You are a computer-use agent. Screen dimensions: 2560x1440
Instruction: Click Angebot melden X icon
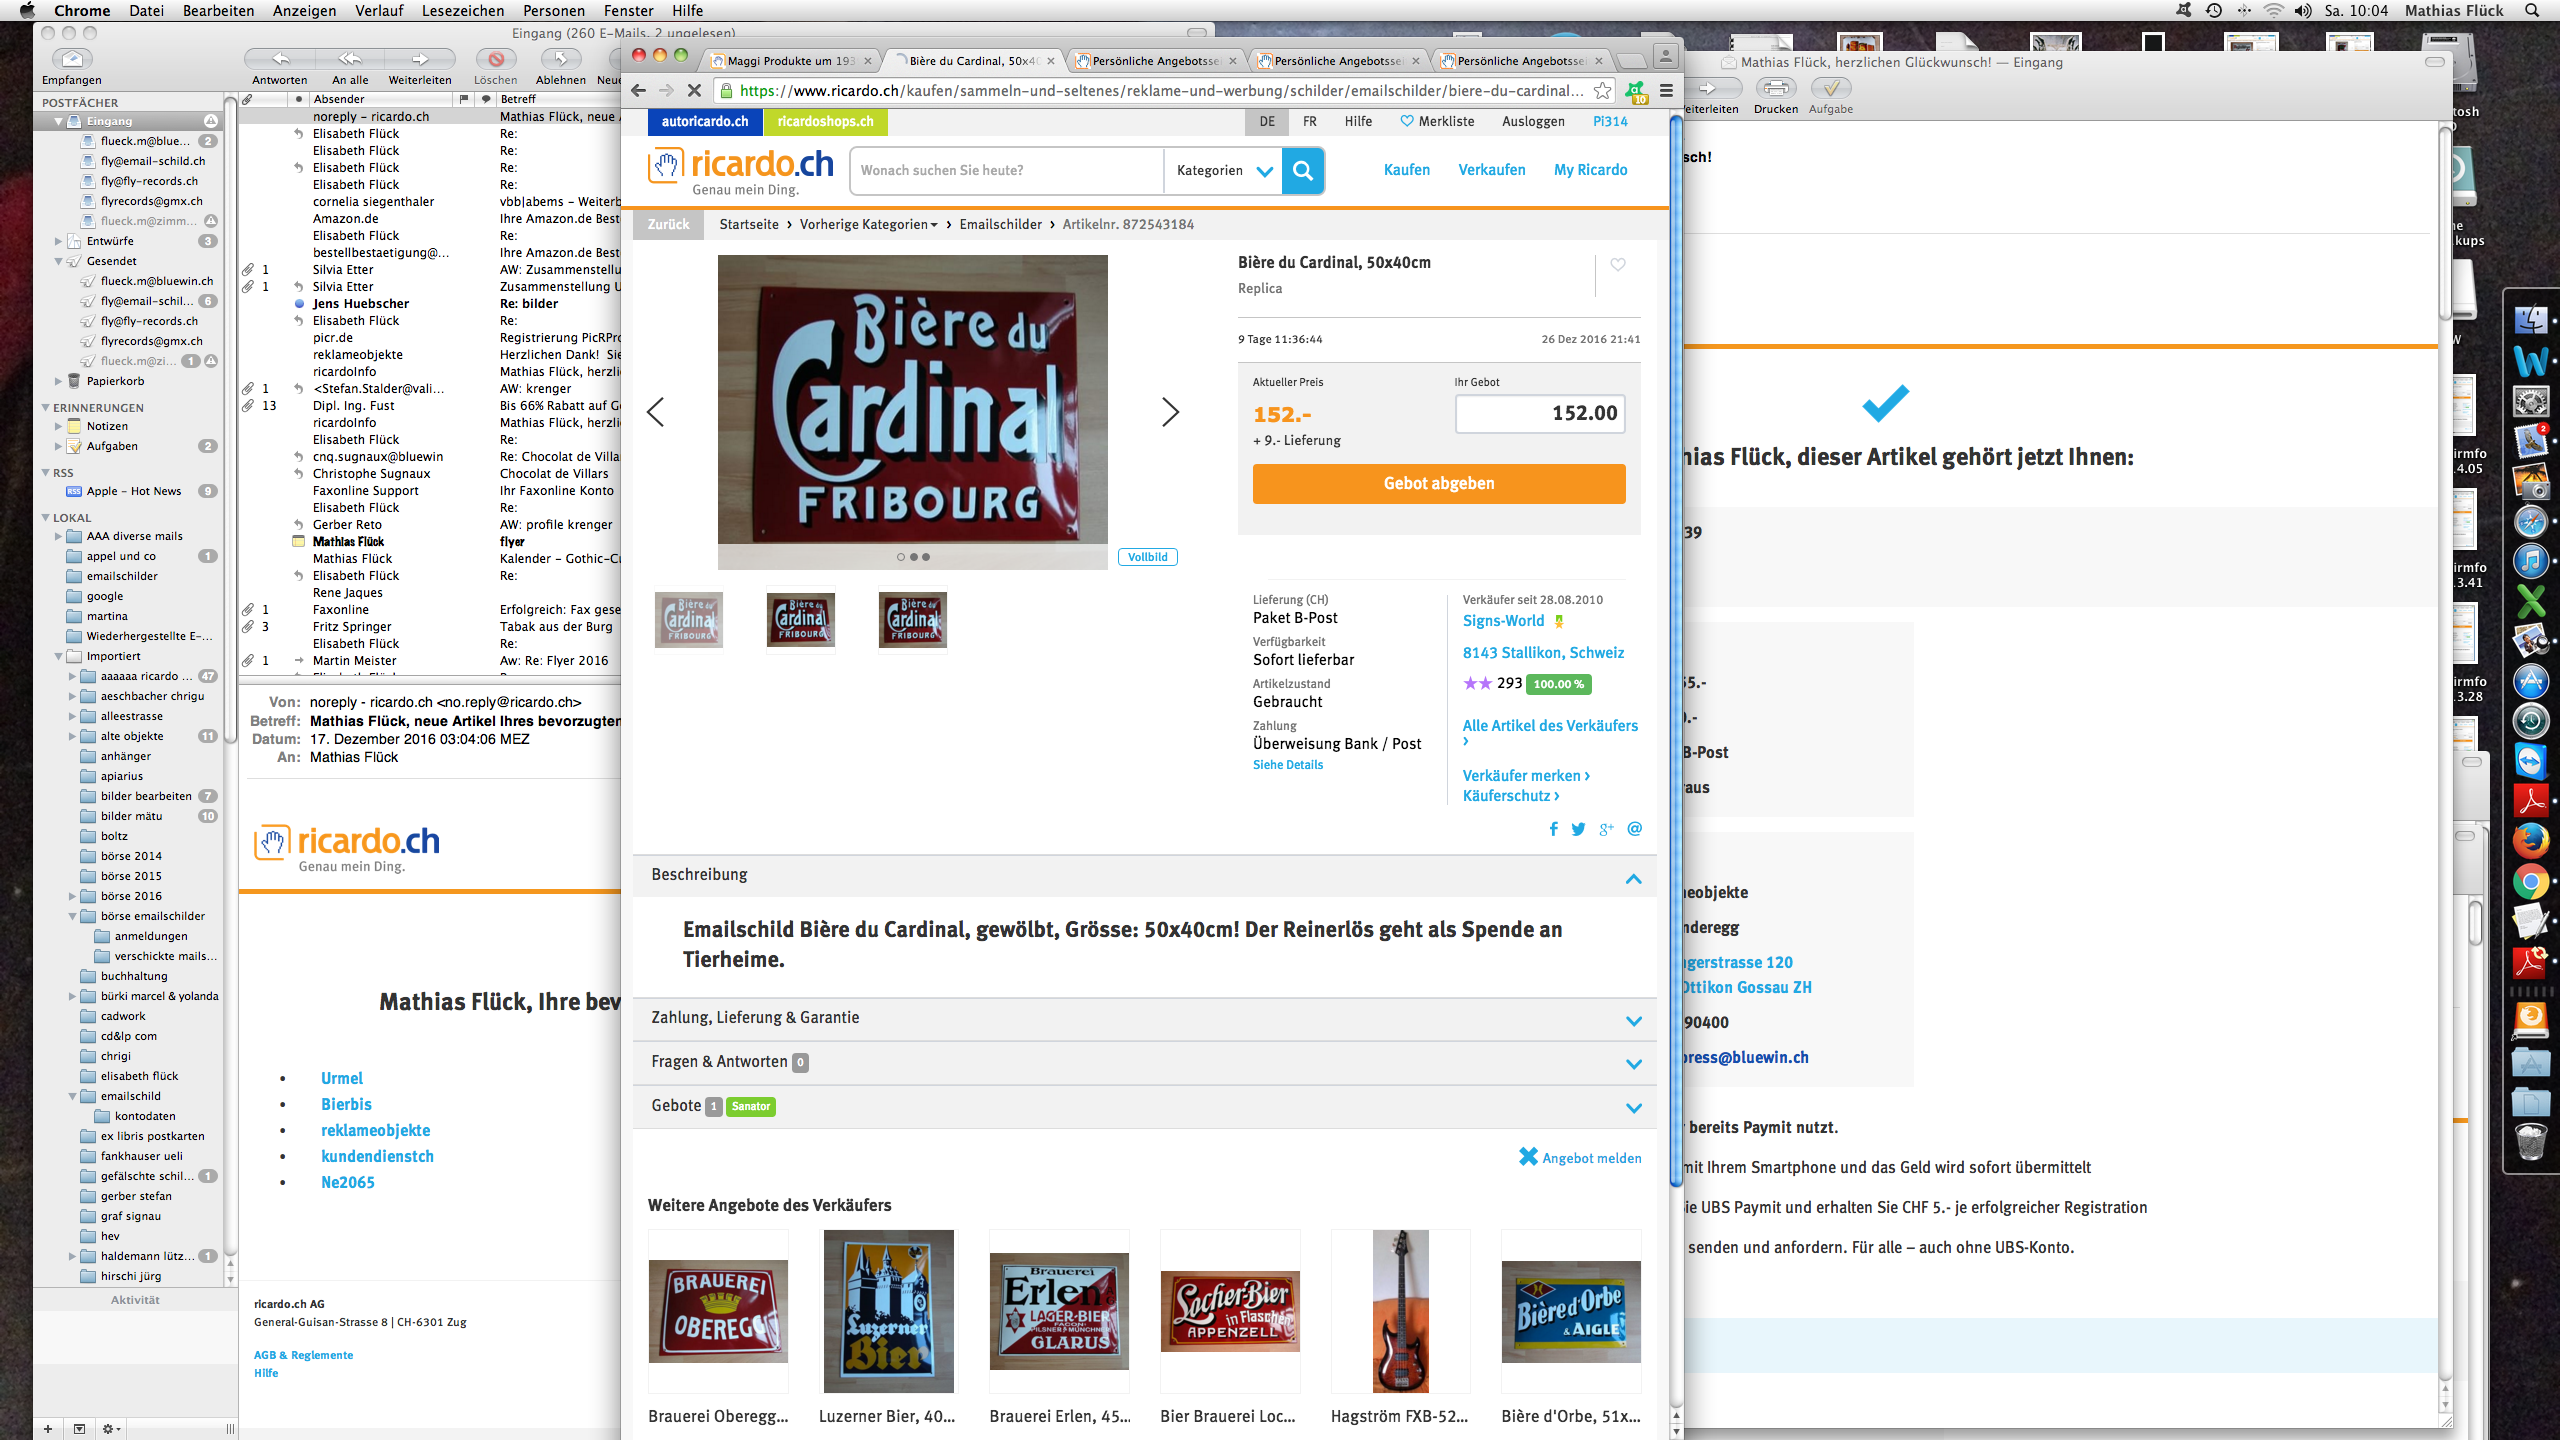[1528, 1157]
